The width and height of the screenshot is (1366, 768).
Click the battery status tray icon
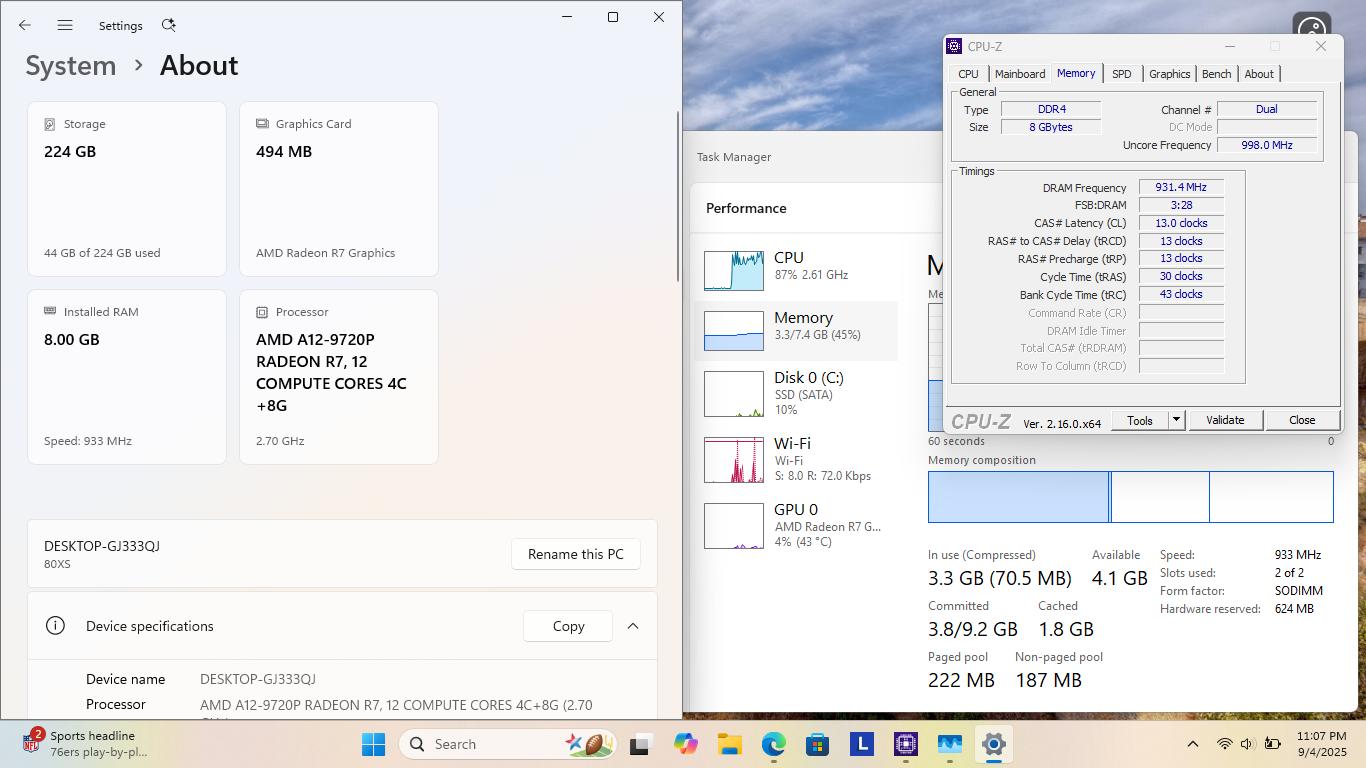1272,744
